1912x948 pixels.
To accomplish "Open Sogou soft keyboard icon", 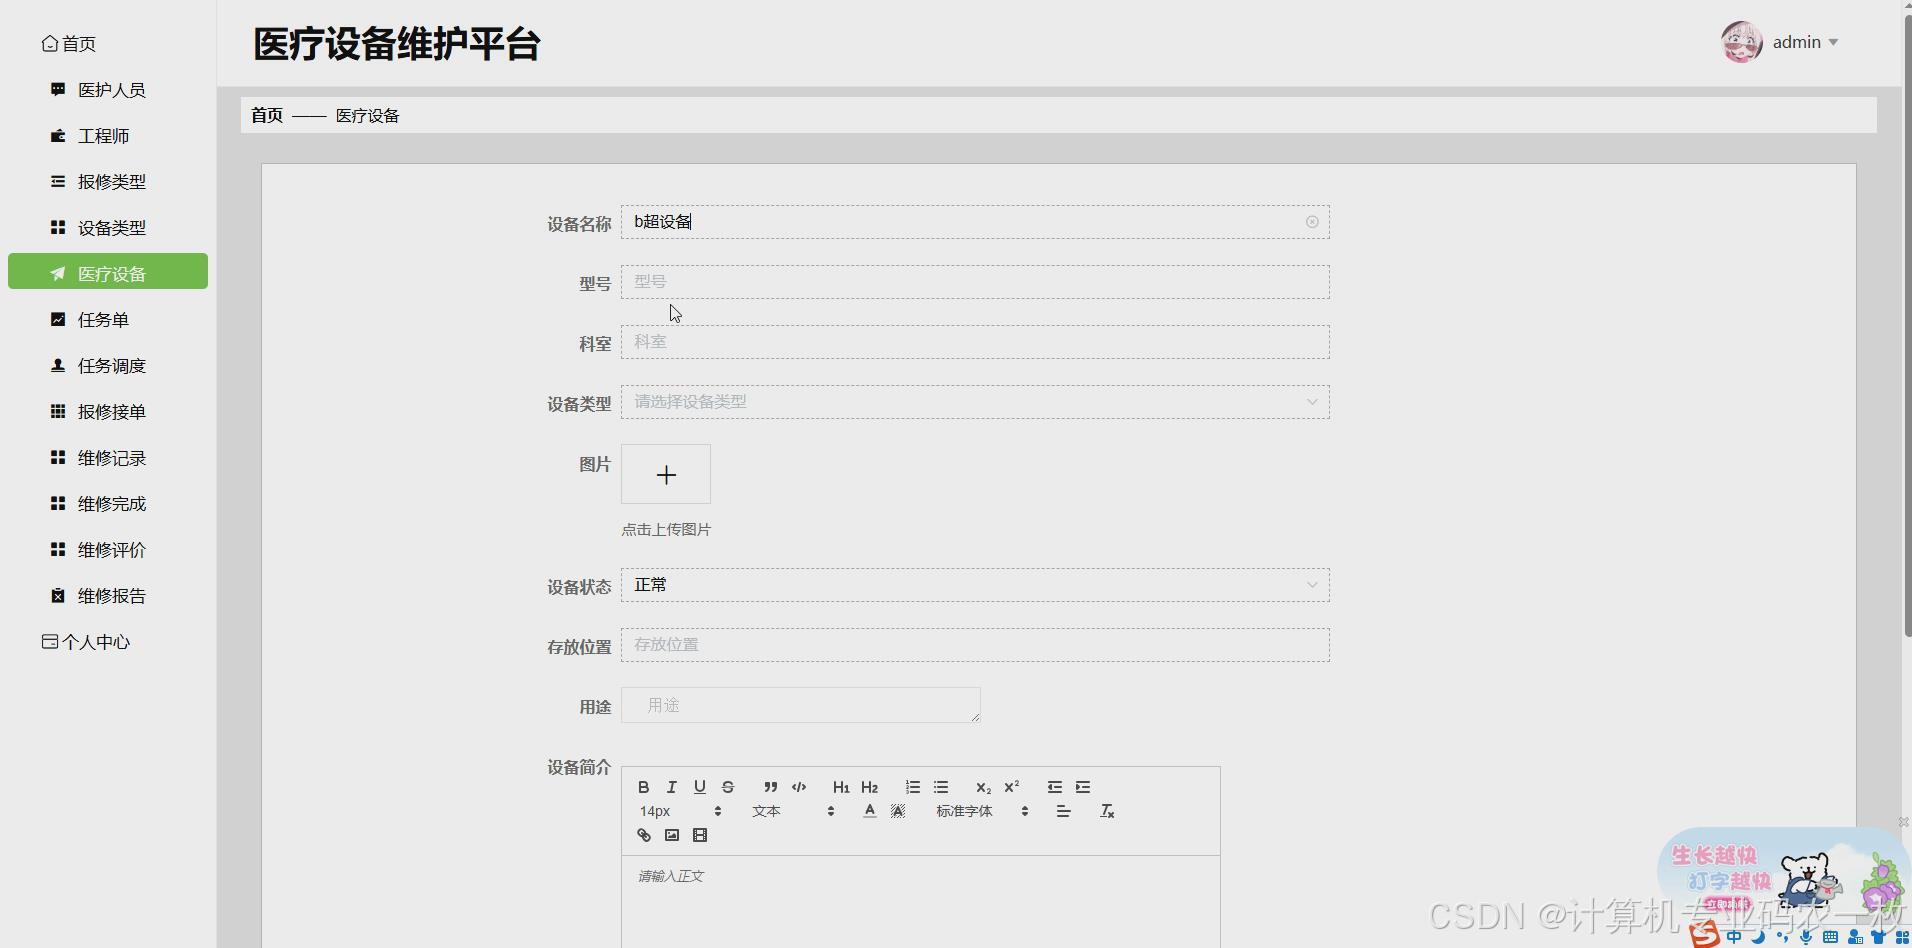I will pos(1830,937).
